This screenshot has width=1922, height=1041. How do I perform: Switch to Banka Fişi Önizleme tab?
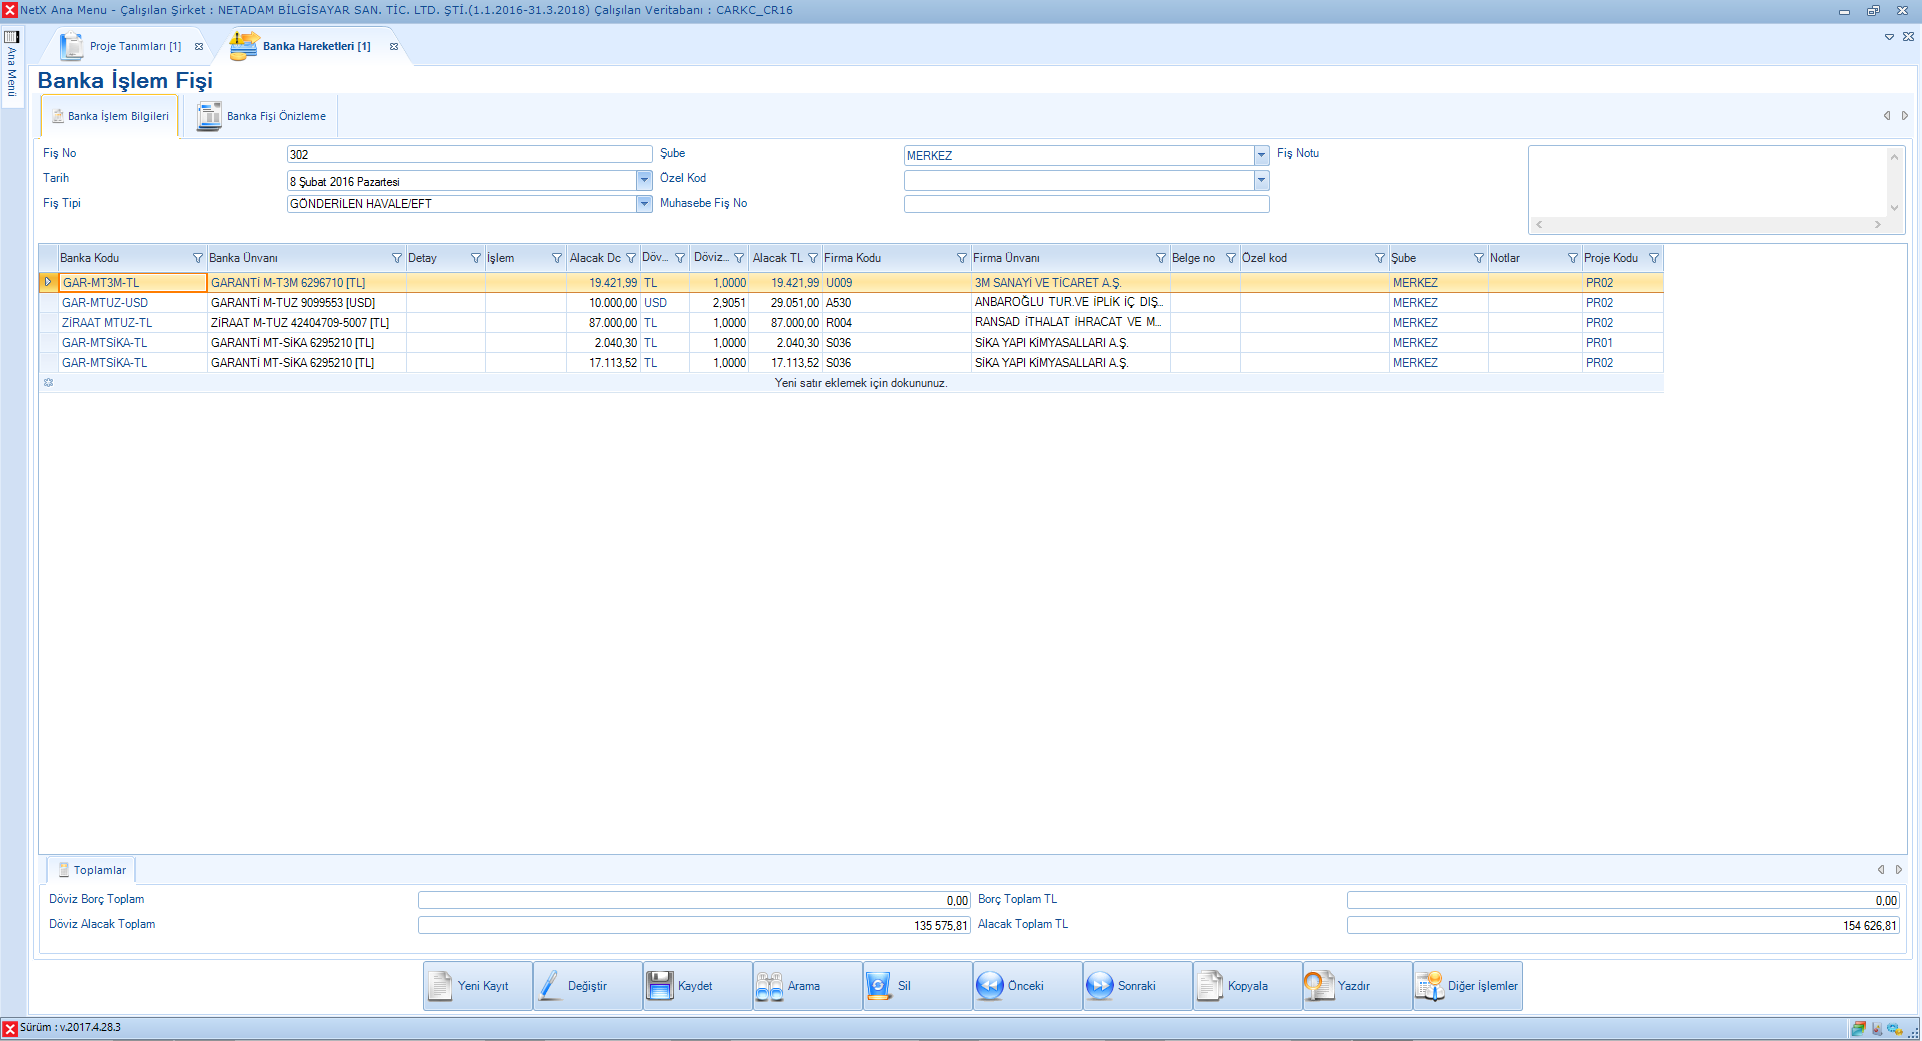point(263,116)
